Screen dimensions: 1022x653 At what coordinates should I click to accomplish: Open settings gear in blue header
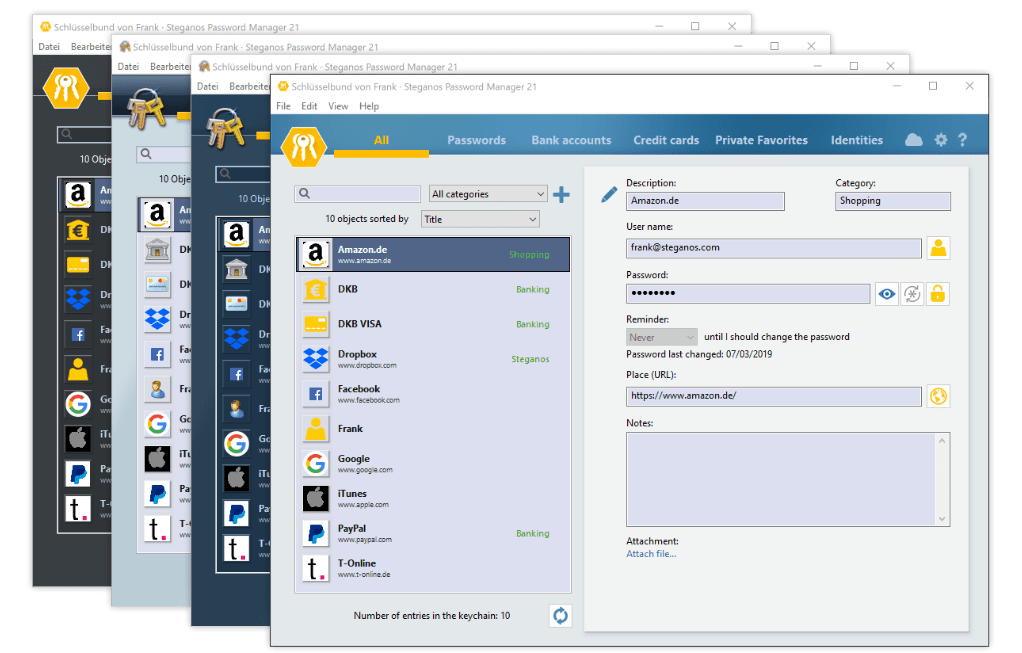click(941, 140)
